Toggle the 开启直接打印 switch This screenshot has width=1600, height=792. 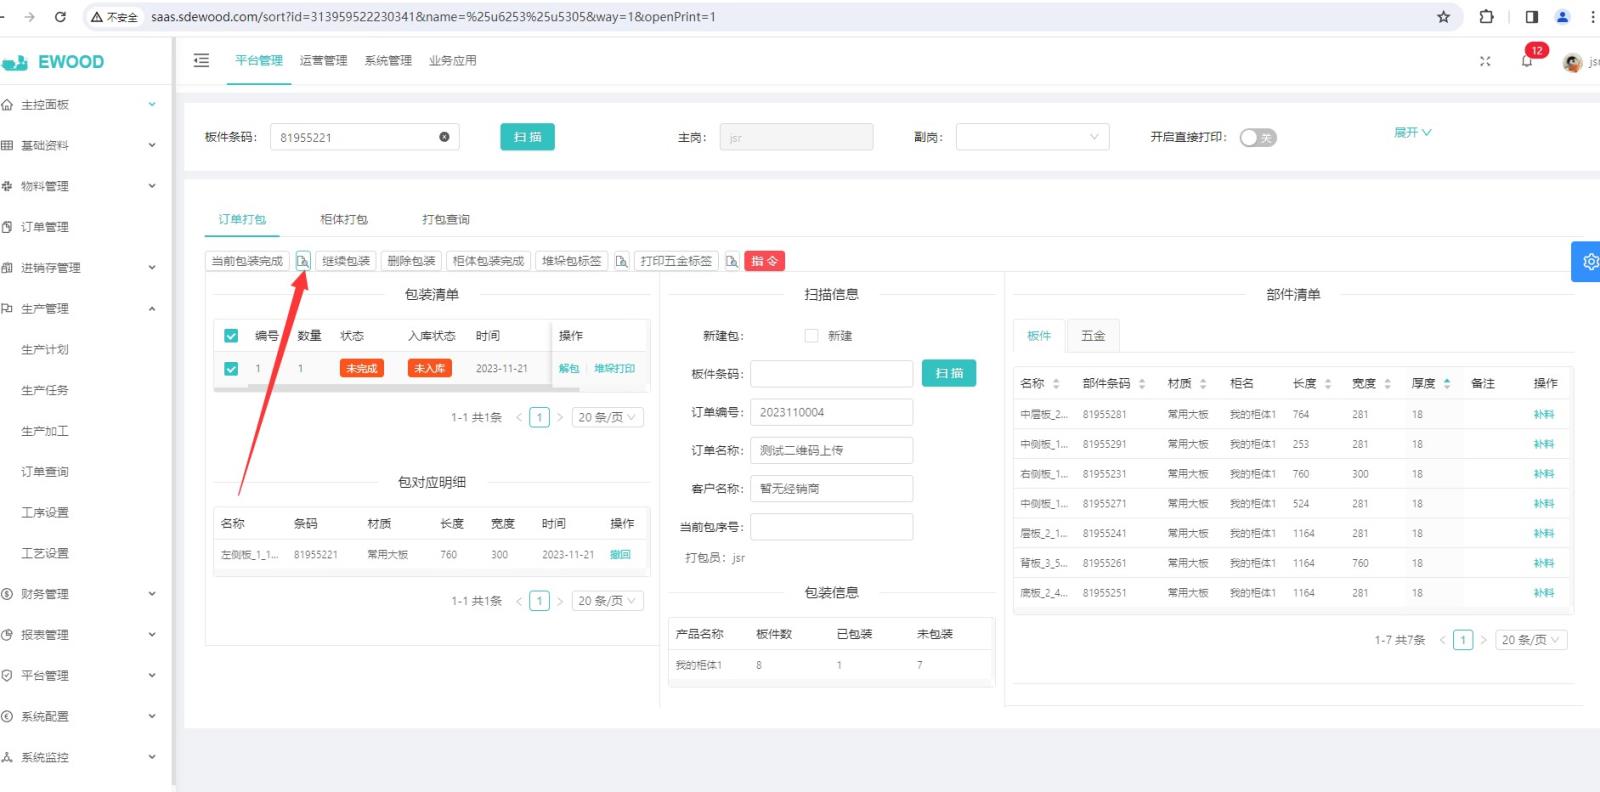click(x=1258, y=138)
